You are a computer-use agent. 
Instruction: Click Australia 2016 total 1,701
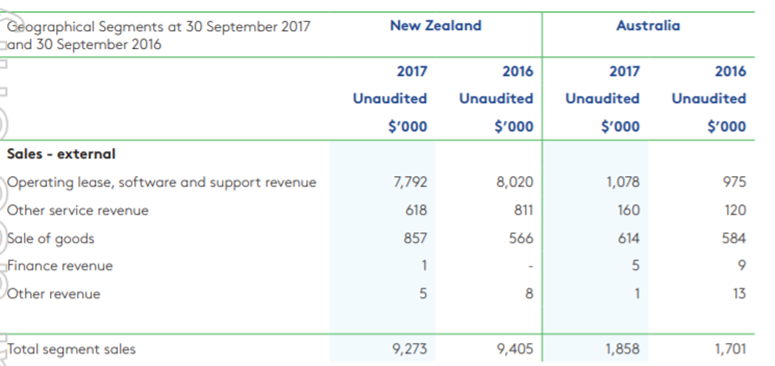(730, 350)
